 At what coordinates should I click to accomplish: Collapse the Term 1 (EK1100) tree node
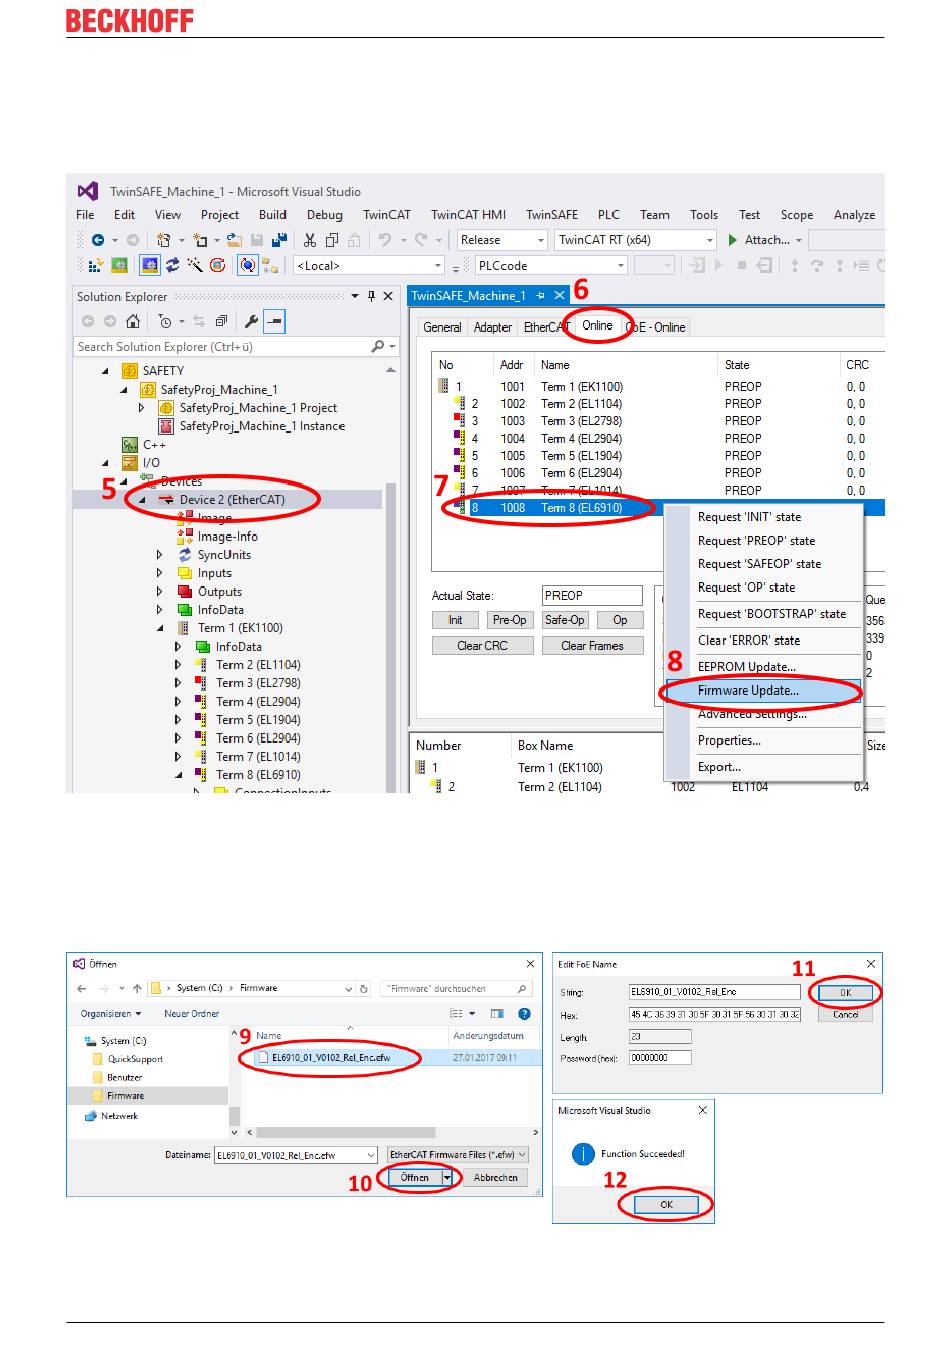point(160,628)
